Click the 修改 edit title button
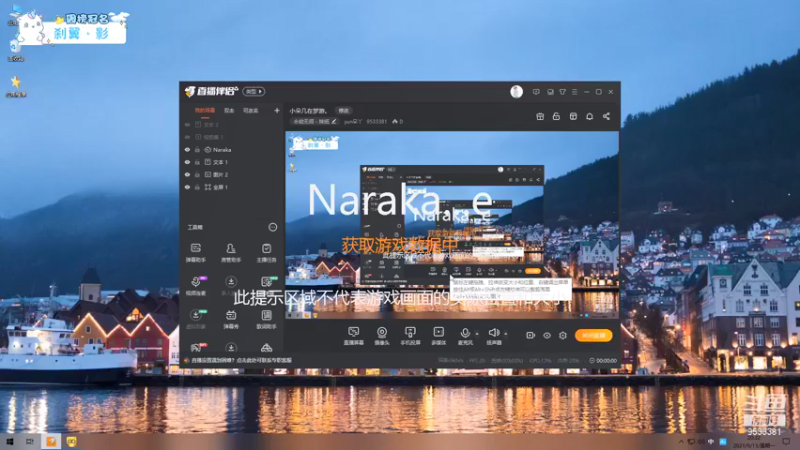 pyautogui.click(x=343, y=110)
